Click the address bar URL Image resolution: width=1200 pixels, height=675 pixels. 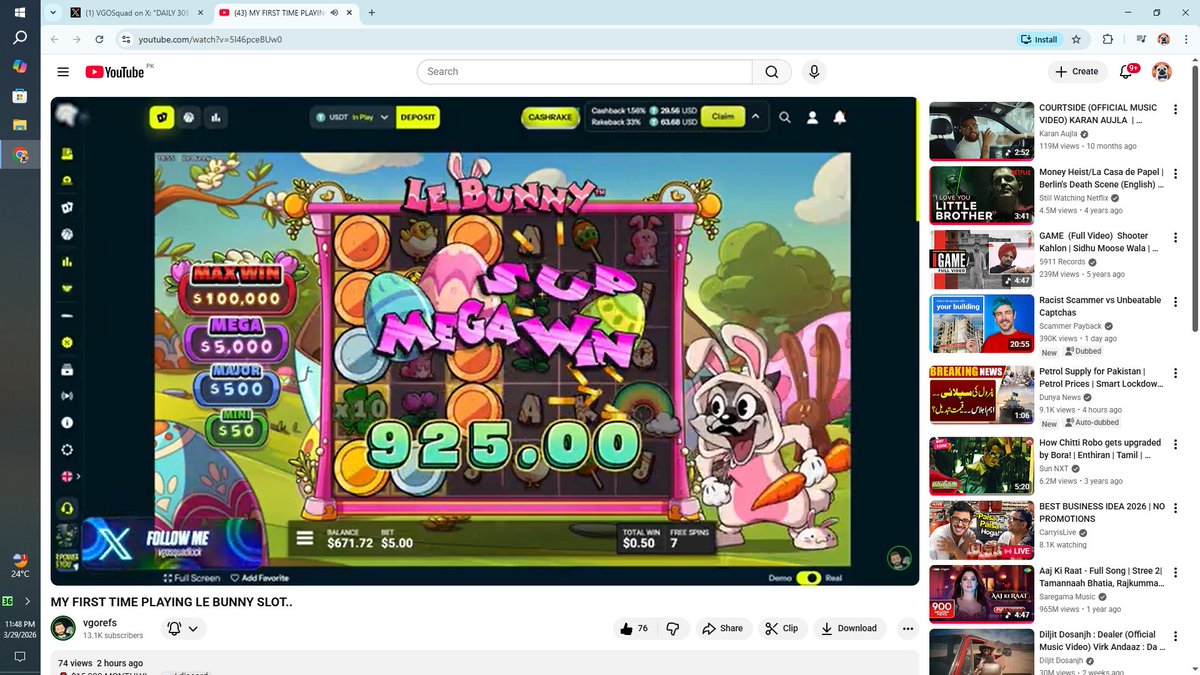210,39
